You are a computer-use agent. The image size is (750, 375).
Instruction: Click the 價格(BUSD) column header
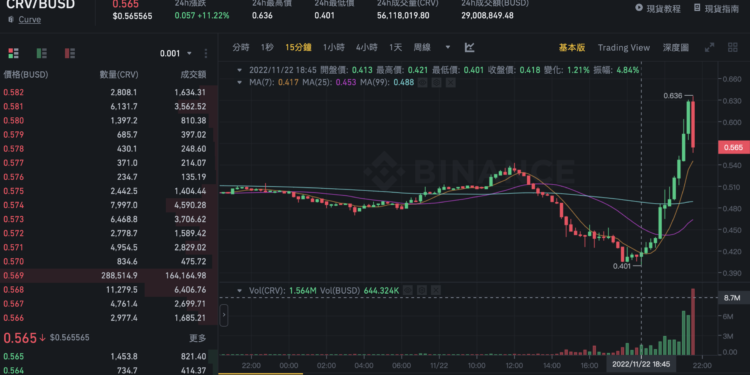click(26, 74)
